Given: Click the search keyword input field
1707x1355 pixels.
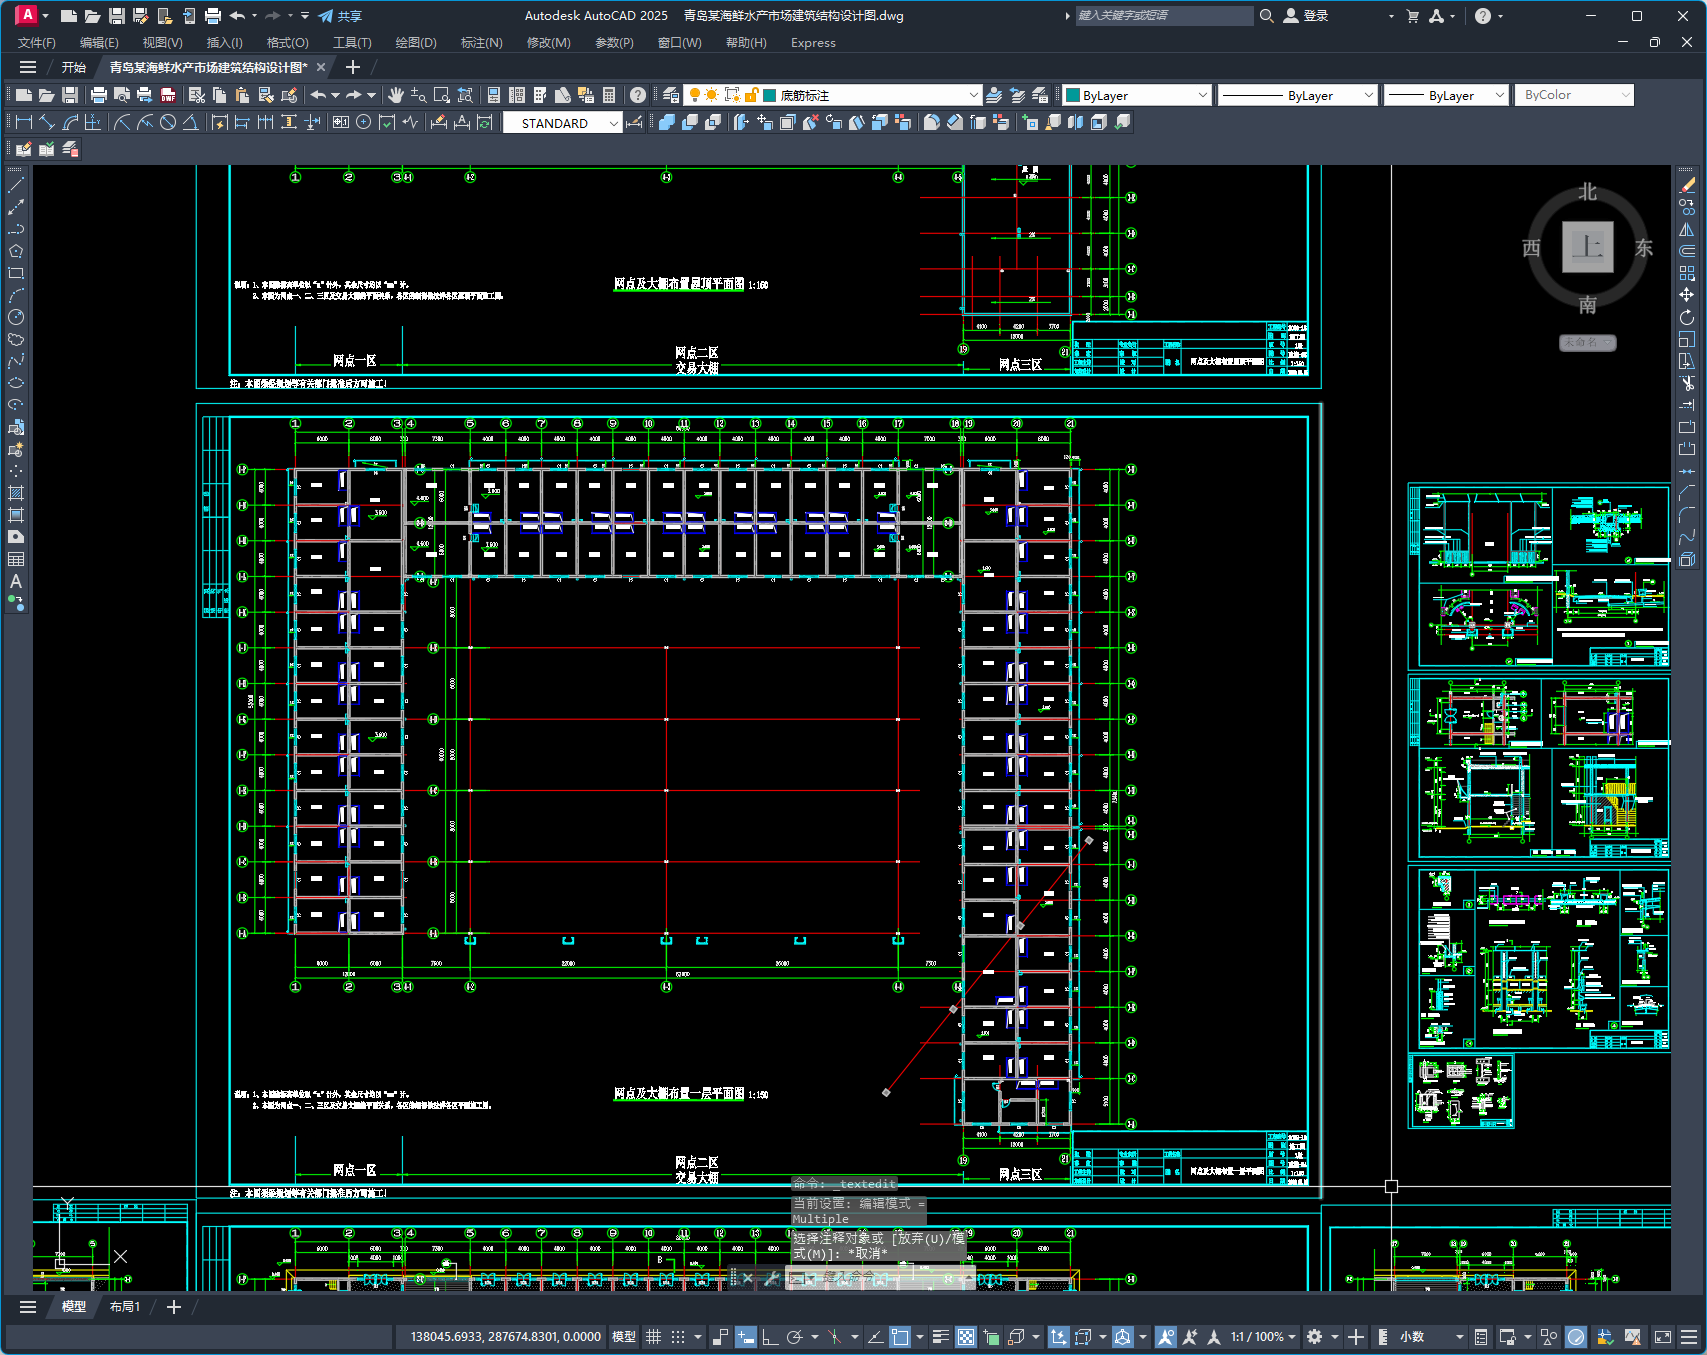Looking at the screenshot, I should (x=1164, y=16).
